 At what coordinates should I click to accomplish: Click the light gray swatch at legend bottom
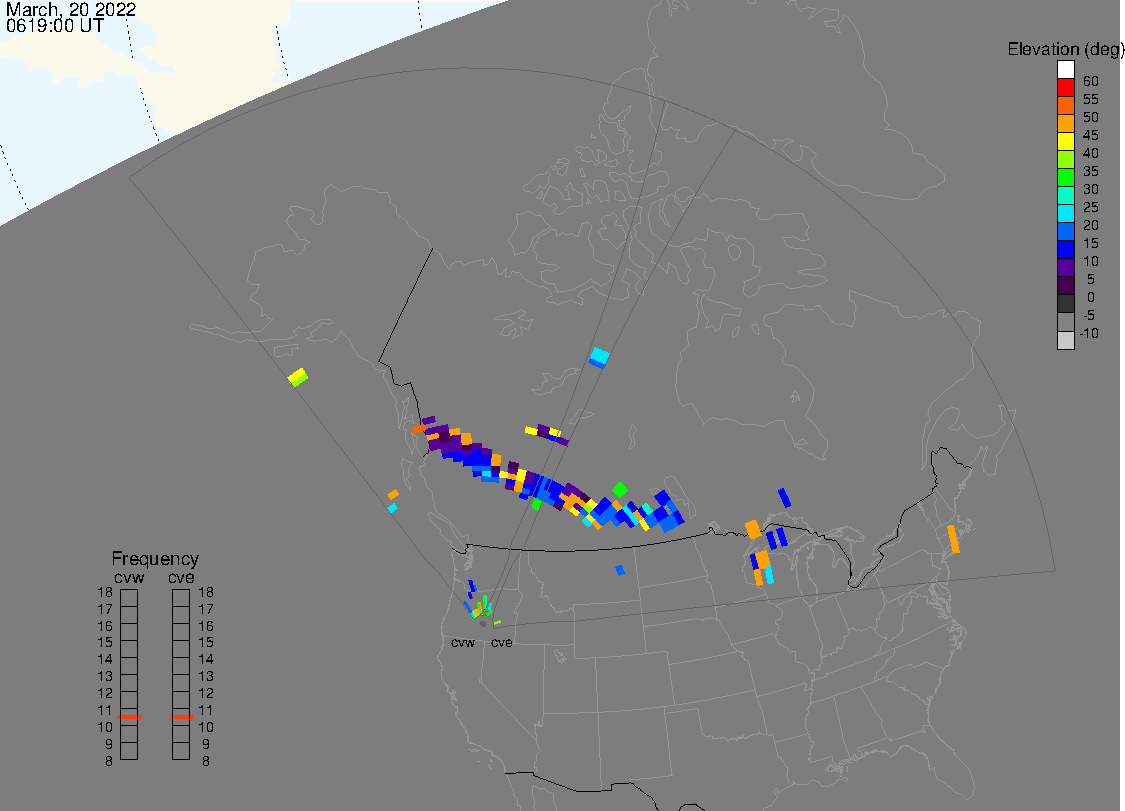pyautogui.click(x=1066, y=340)
